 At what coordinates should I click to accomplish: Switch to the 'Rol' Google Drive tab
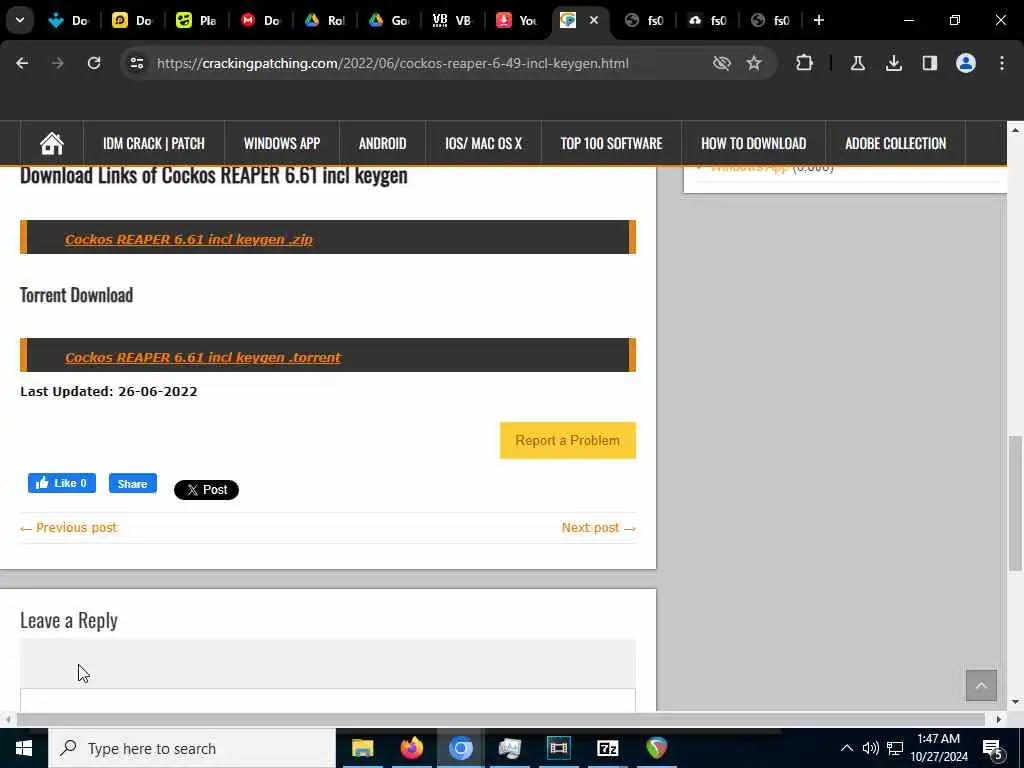[x=325, y=20]
